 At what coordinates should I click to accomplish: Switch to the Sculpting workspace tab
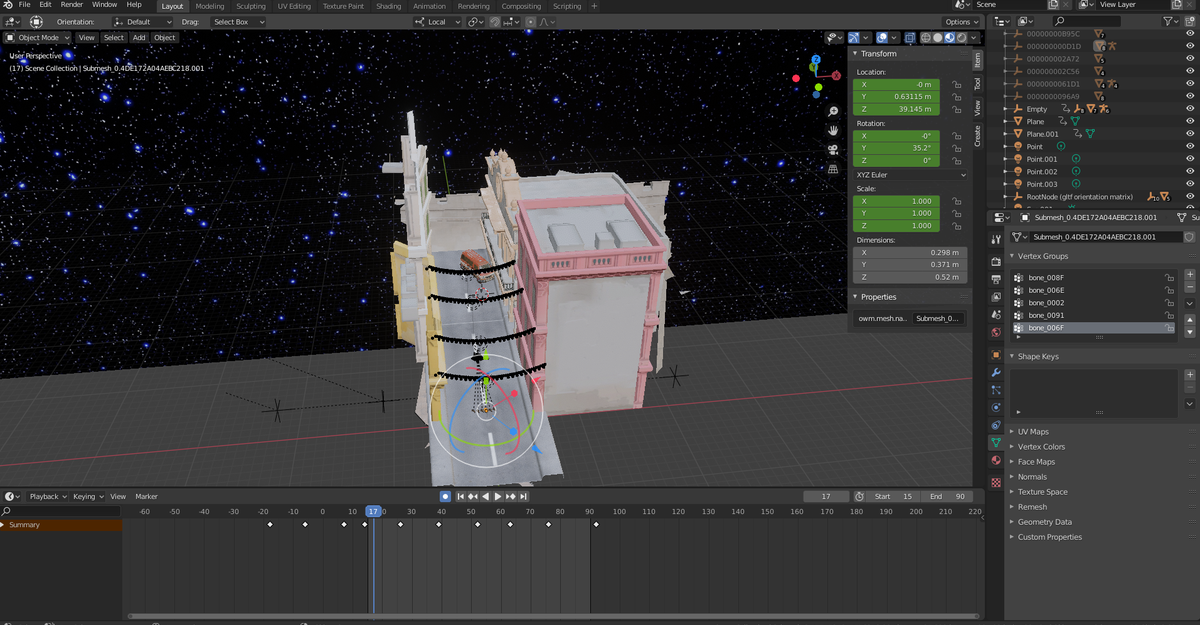pos(251,6)
